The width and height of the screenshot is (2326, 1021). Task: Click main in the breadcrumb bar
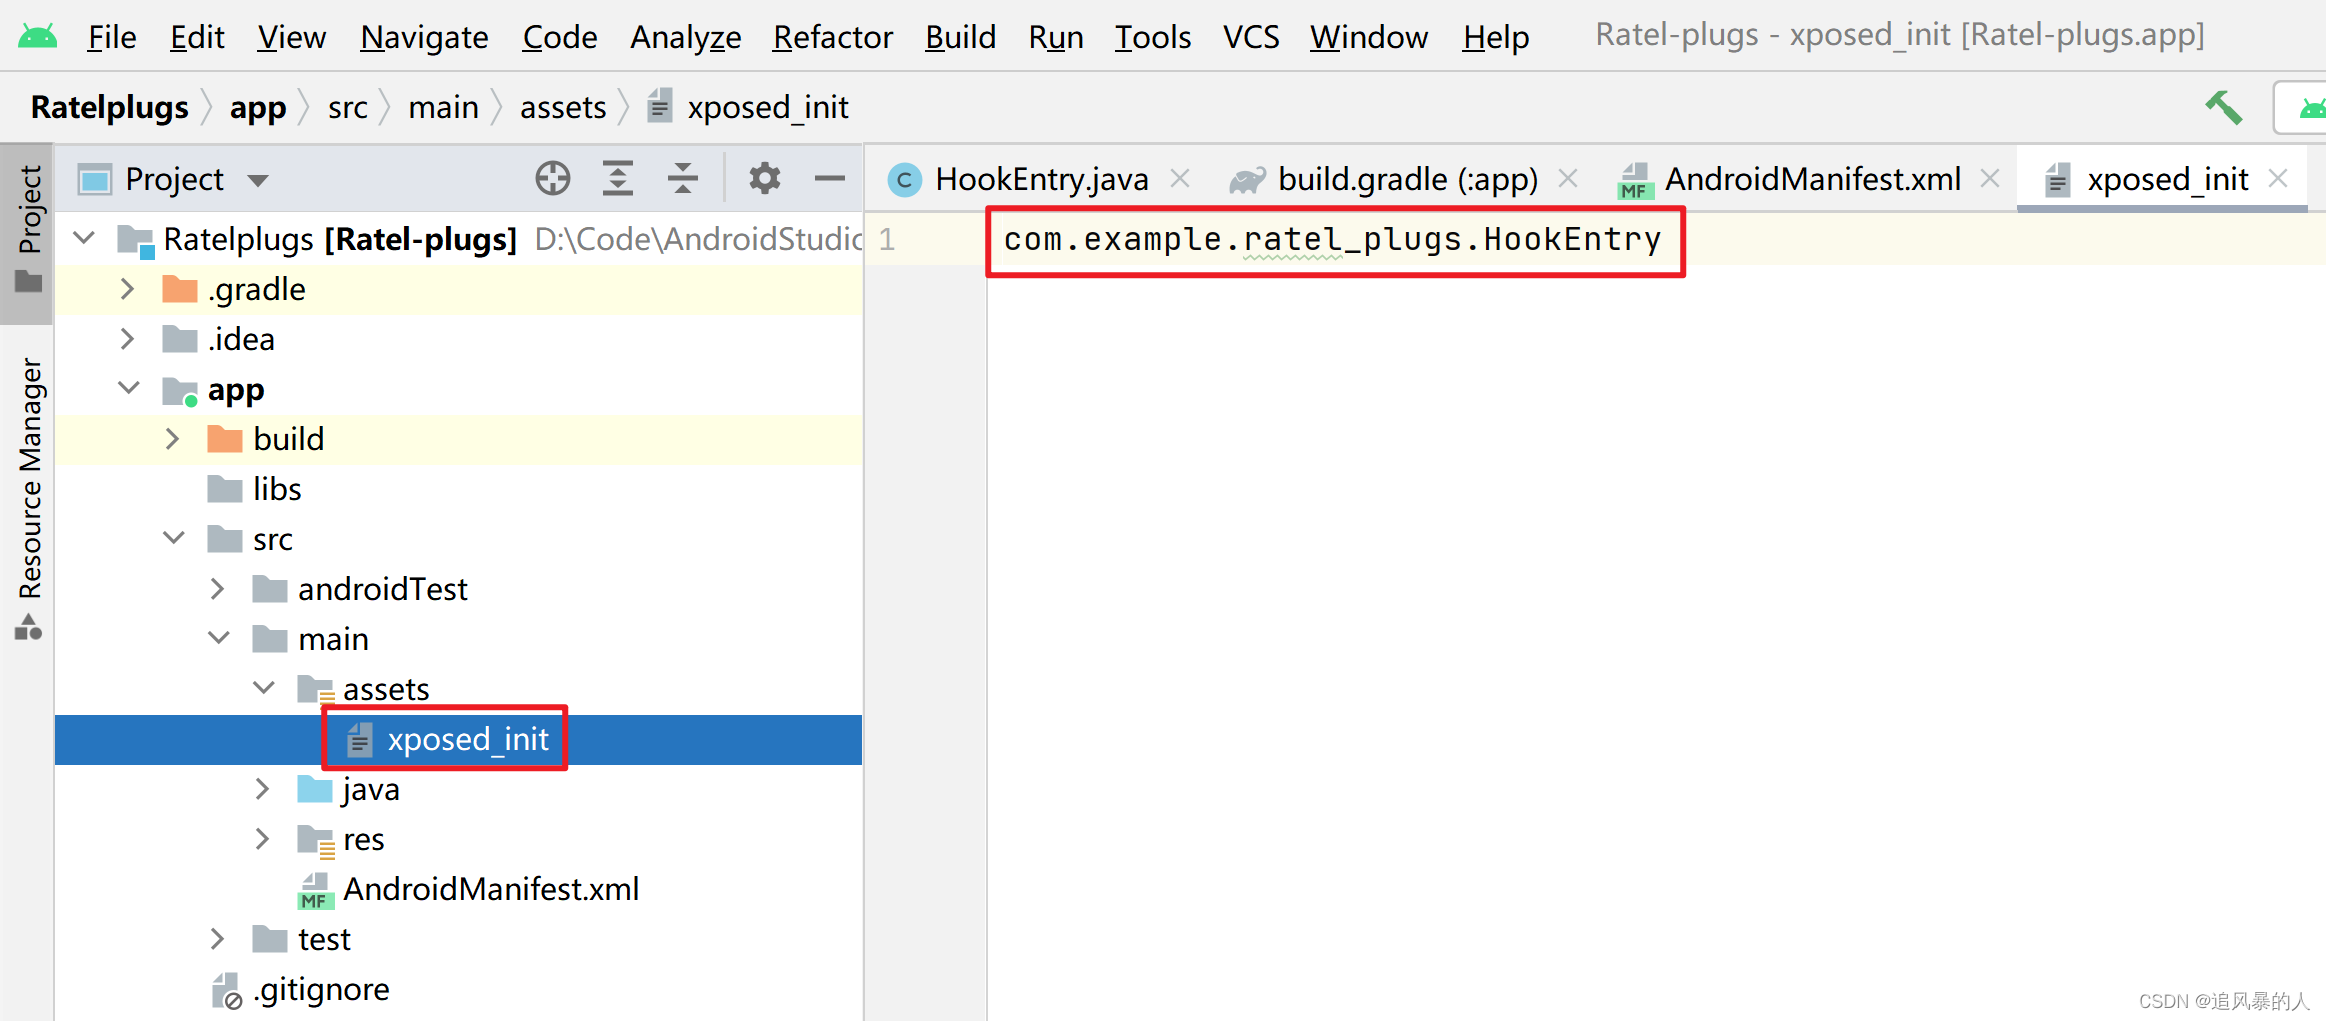click(443, 107)
